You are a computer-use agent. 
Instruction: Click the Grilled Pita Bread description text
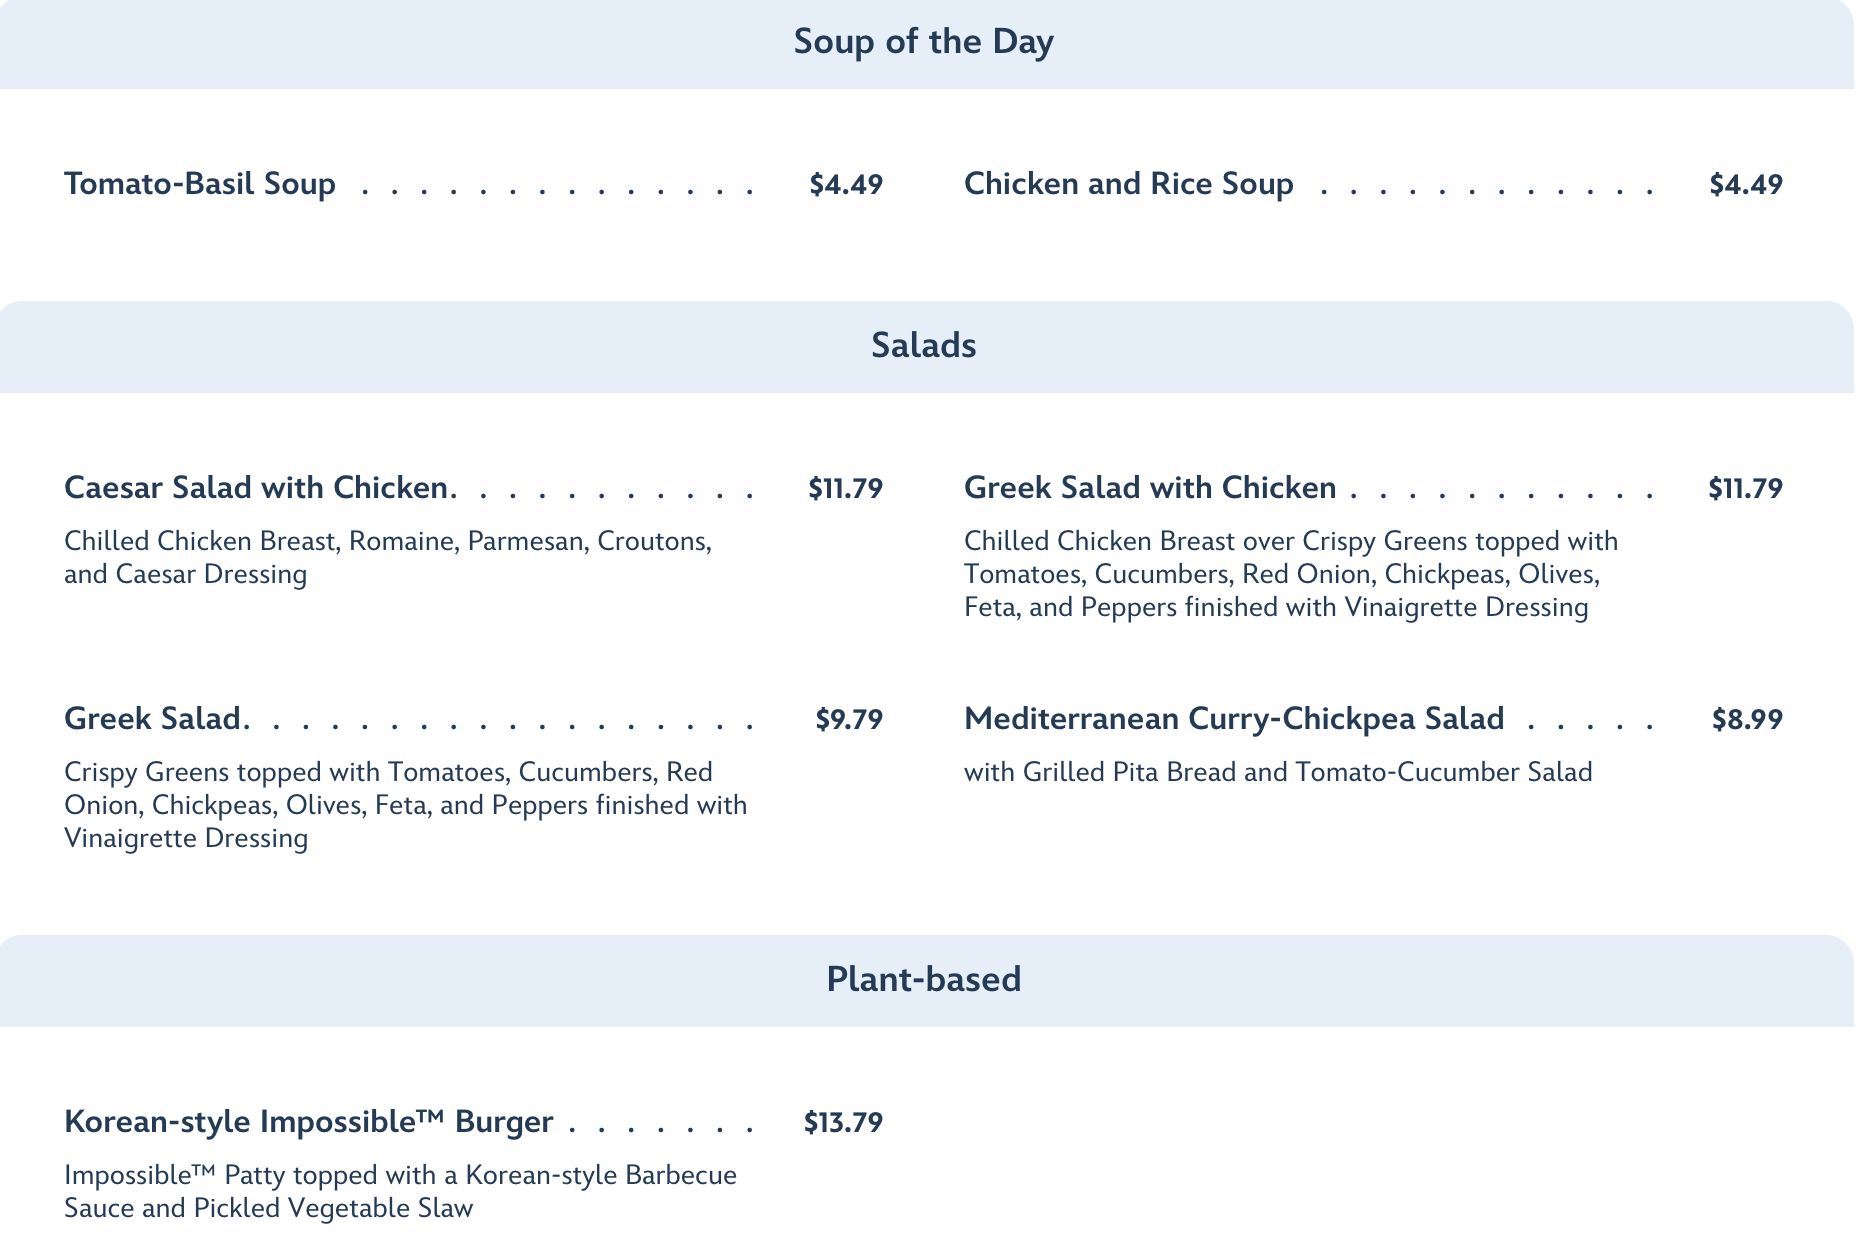[x=1278, y=772]
